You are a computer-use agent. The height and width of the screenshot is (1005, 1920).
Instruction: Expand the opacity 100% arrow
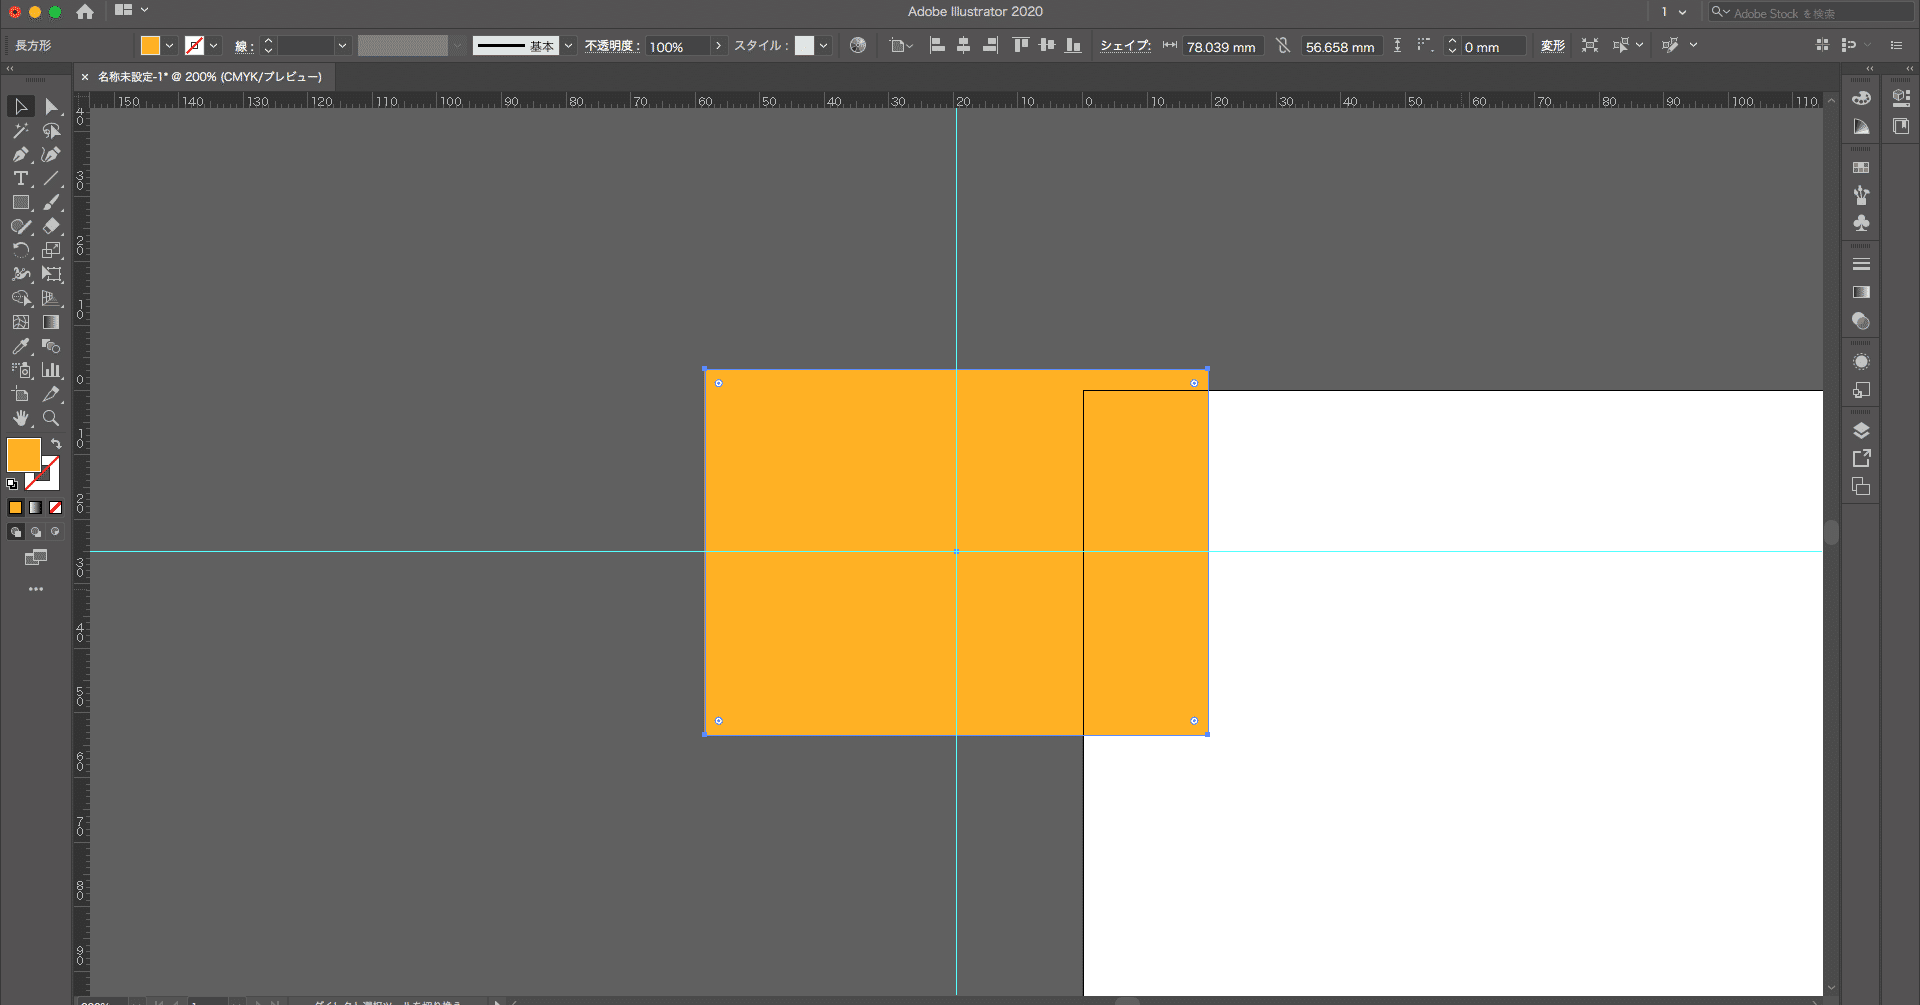(x=718, y=46)
